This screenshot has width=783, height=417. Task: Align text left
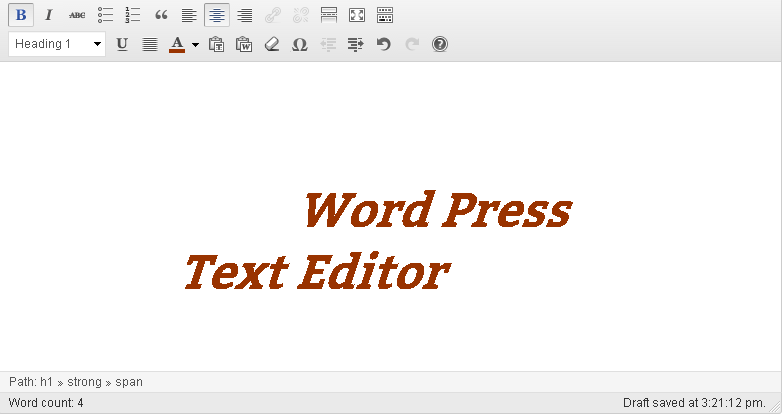pyautogui.click(x=189, y=15)
